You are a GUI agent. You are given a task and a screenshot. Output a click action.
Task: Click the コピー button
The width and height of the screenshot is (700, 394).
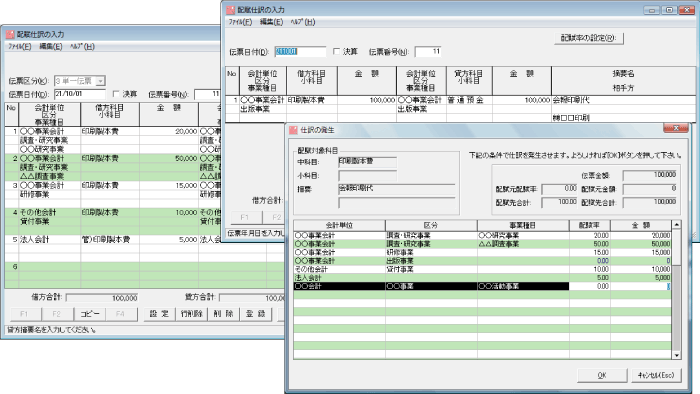tap(90, 314)
